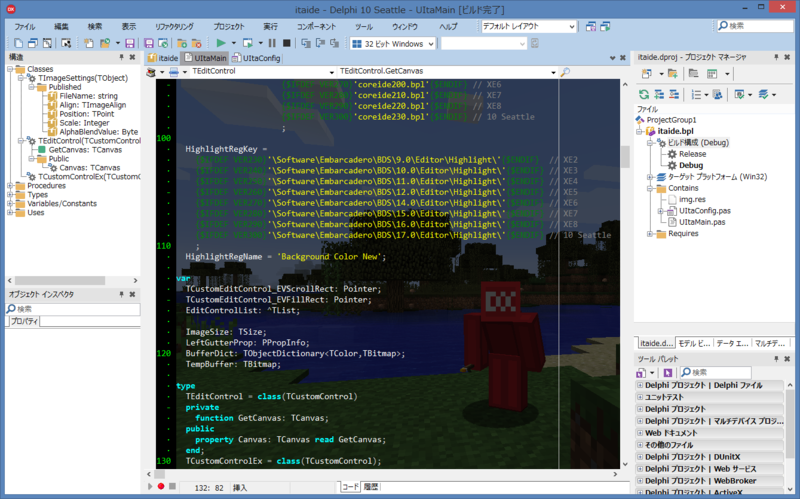
Task: Click the single-disk Save icon
Action: tap(130, 43)
